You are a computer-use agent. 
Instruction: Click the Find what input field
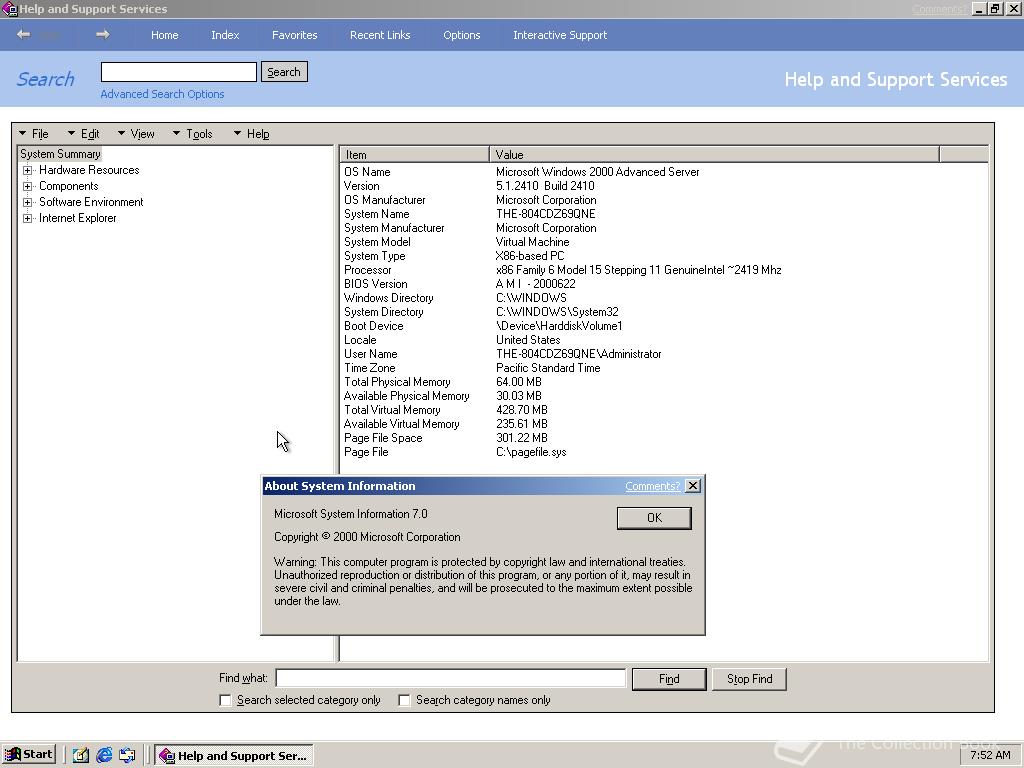click(451, 679)
